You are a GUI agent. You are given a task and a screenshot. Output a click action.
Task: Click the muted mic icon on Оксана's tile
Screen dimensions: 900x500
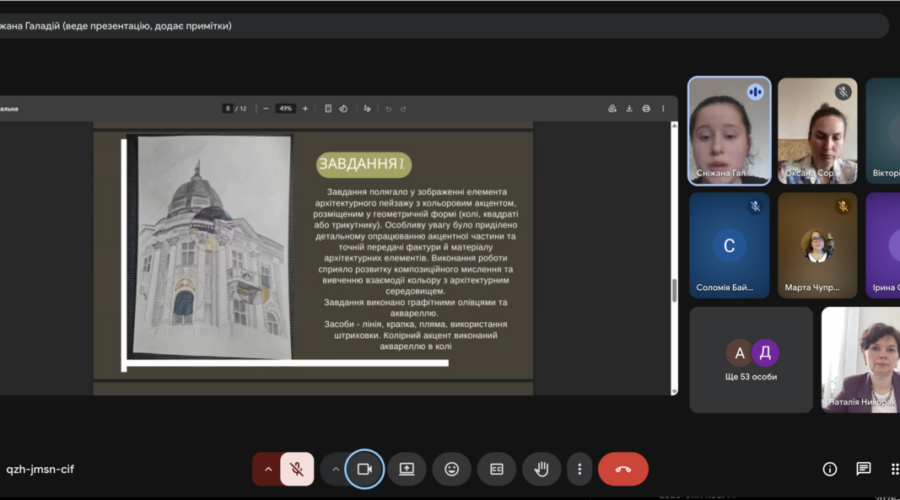pos(843,92)
